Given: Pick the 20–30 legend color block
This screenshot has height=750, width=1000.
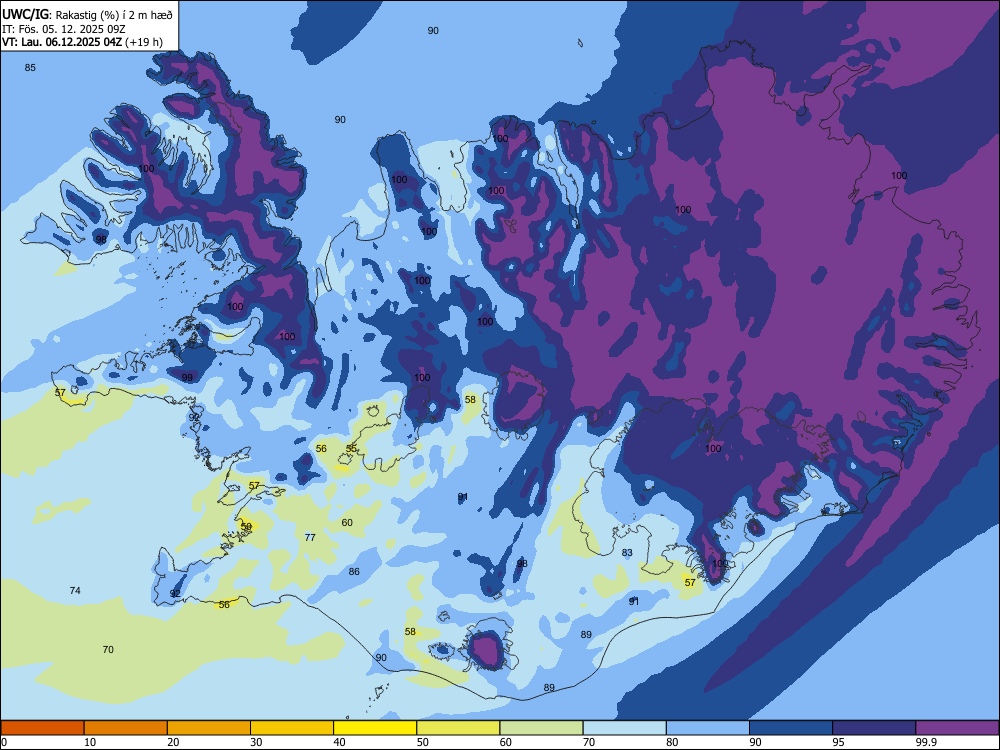Looking at the screenshot, I should click(x=209, y=728).
